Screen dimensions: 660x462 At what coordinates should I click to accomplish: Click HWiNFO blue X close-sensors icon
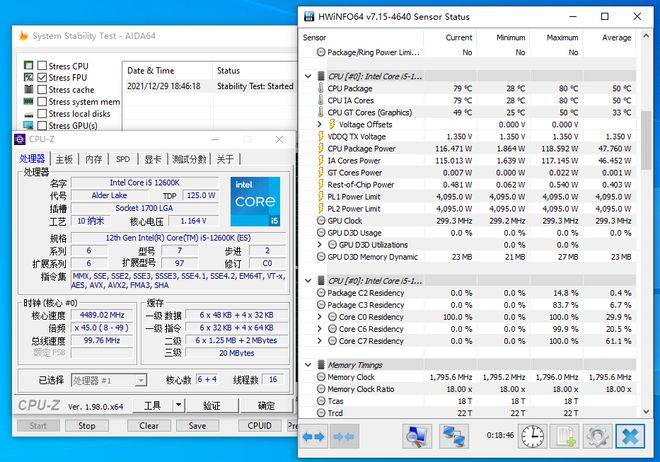coord(630,436)
